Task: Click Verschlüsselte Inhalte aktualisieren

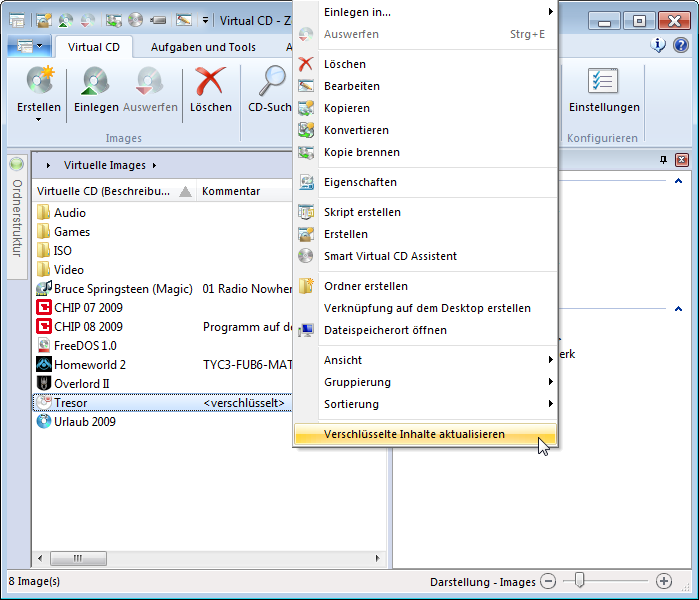Action: tap(425, 434)
